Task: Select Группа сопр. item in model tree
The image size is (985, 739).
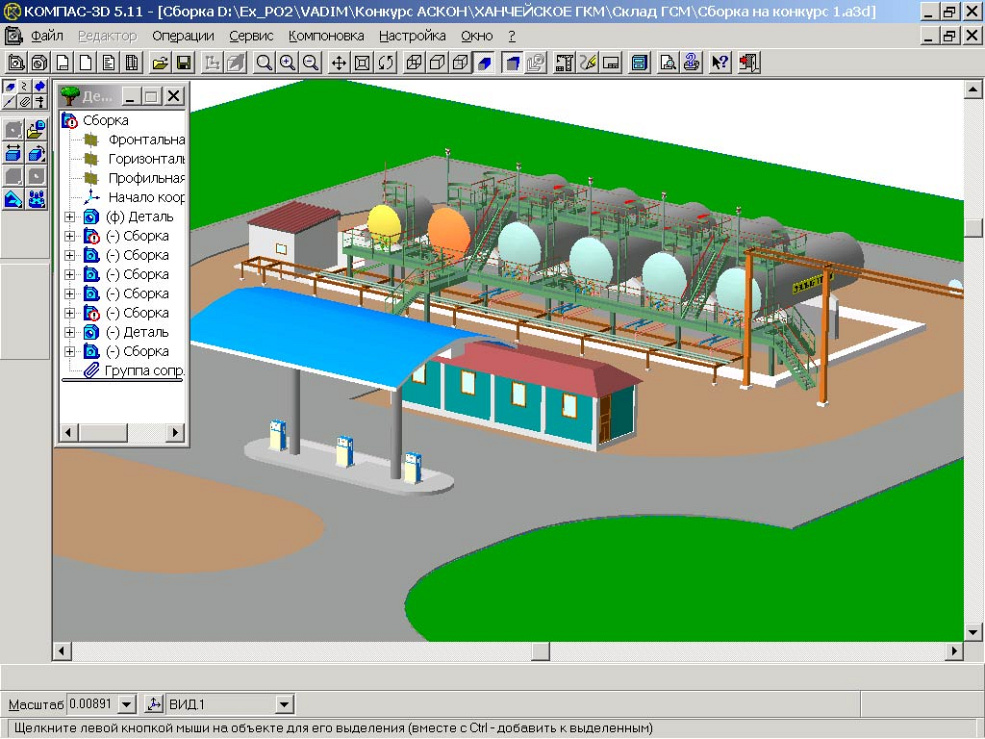Action: (144, 370)
